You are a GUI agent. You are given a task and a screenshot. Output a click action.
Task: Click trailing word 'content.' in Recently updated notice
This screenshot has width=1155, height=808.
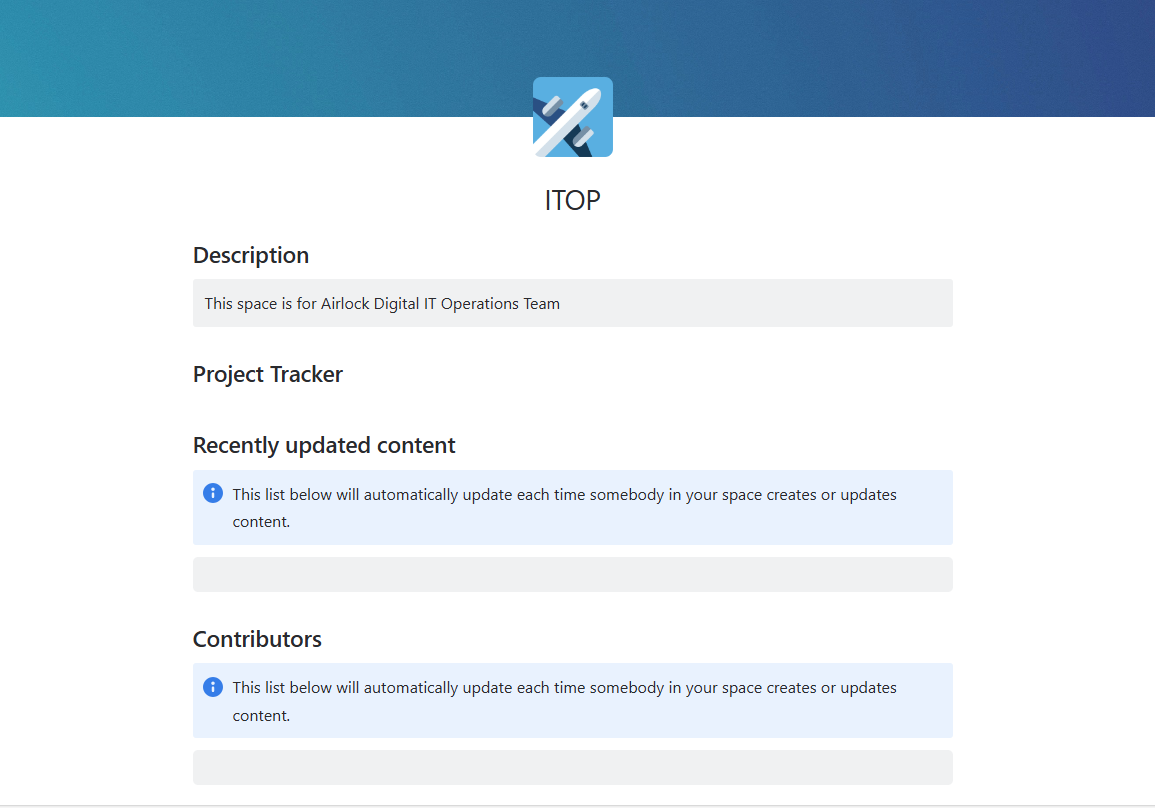click(x=261, y=521)
